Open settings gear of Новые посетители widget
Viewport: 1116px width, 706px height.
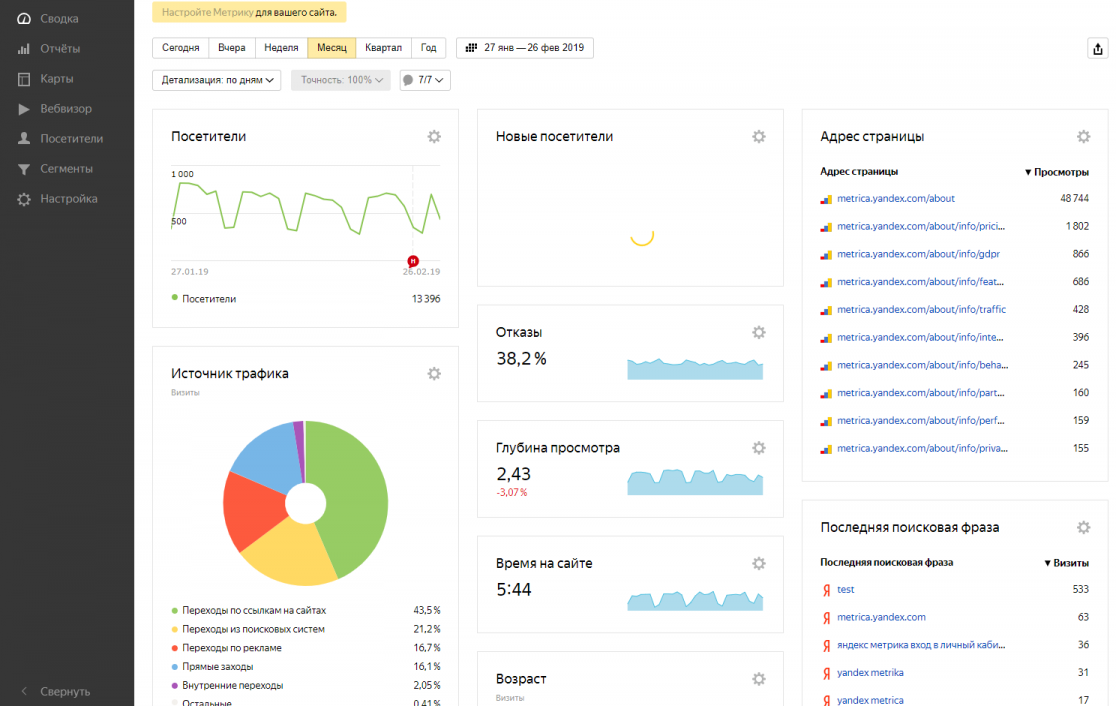point(759,137)
